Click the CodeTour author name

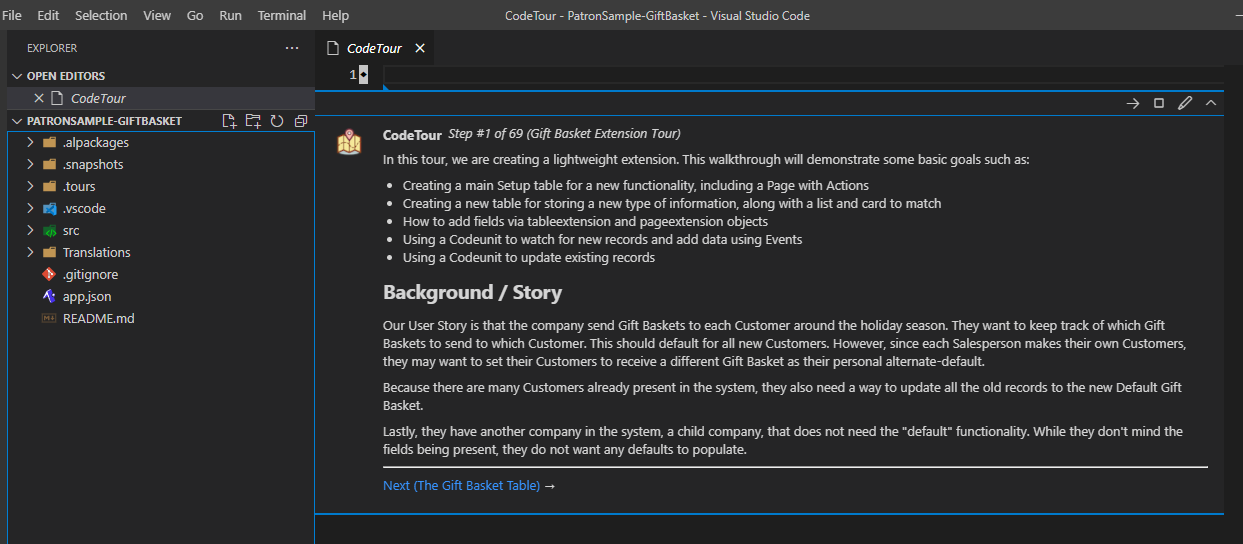click(x=412, y=134)
